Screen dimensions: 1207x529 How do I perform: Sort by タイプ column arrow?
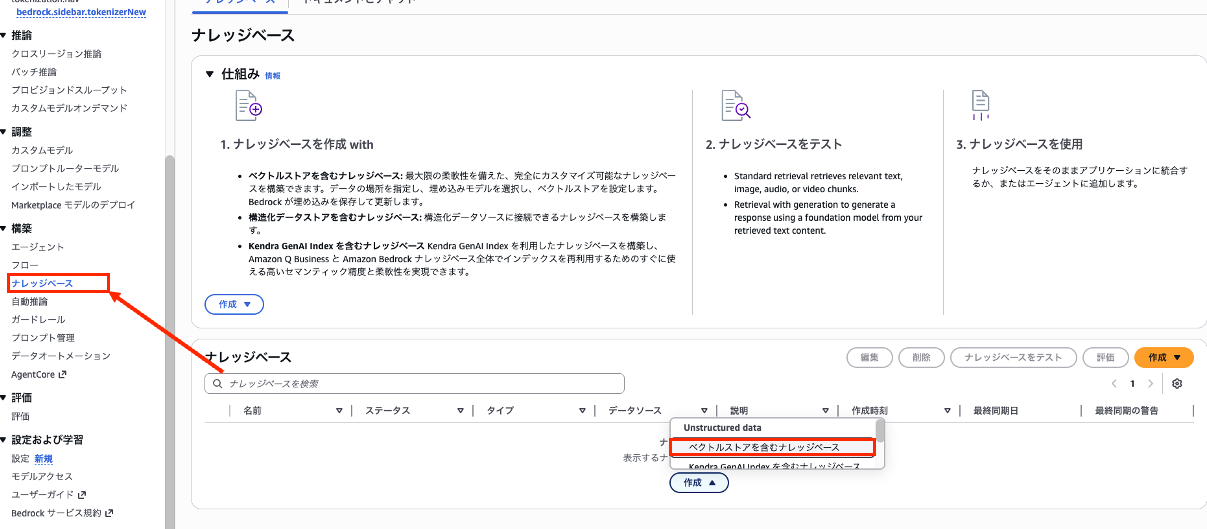[583, 411]
